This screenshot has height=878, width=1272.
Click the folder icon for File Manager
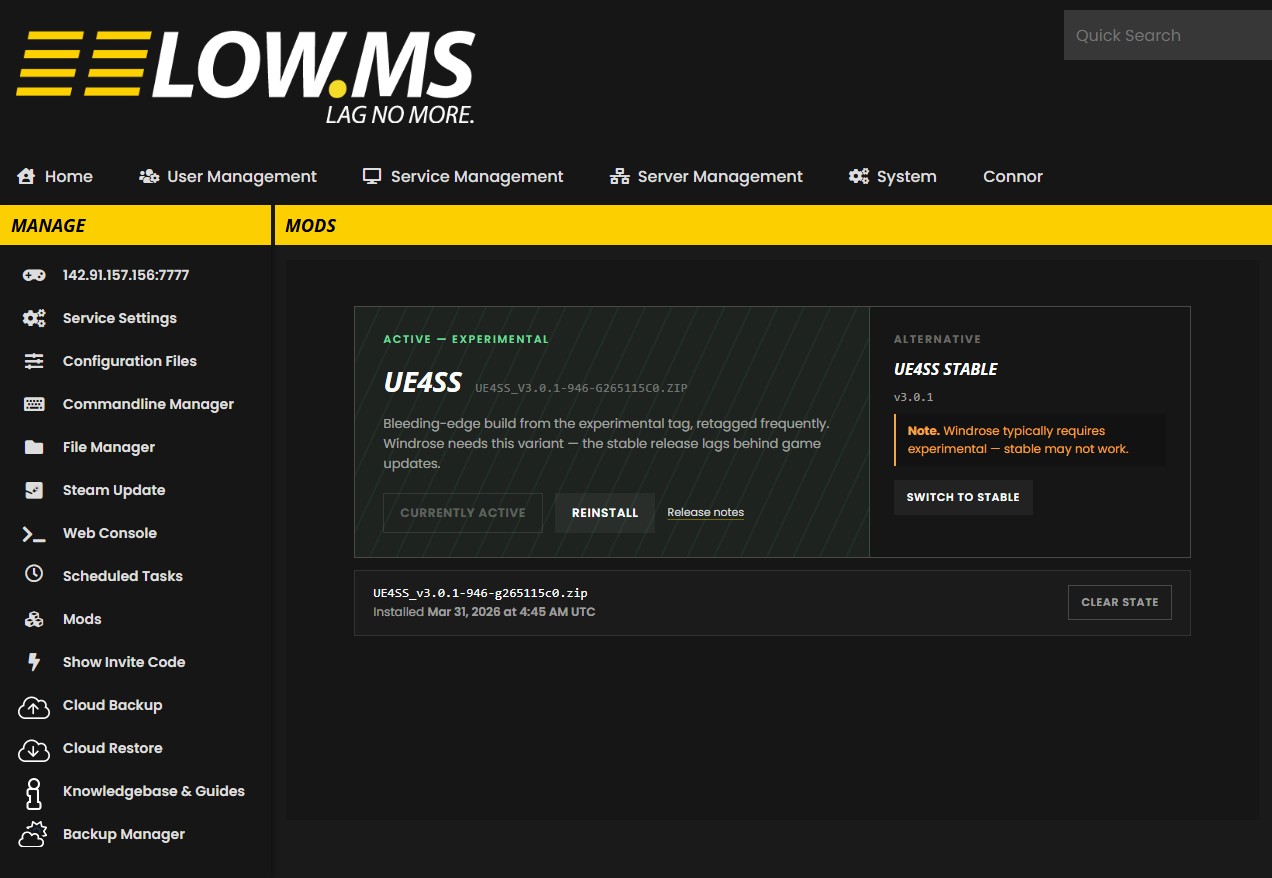pyautogui.click(x=34, y=447)
